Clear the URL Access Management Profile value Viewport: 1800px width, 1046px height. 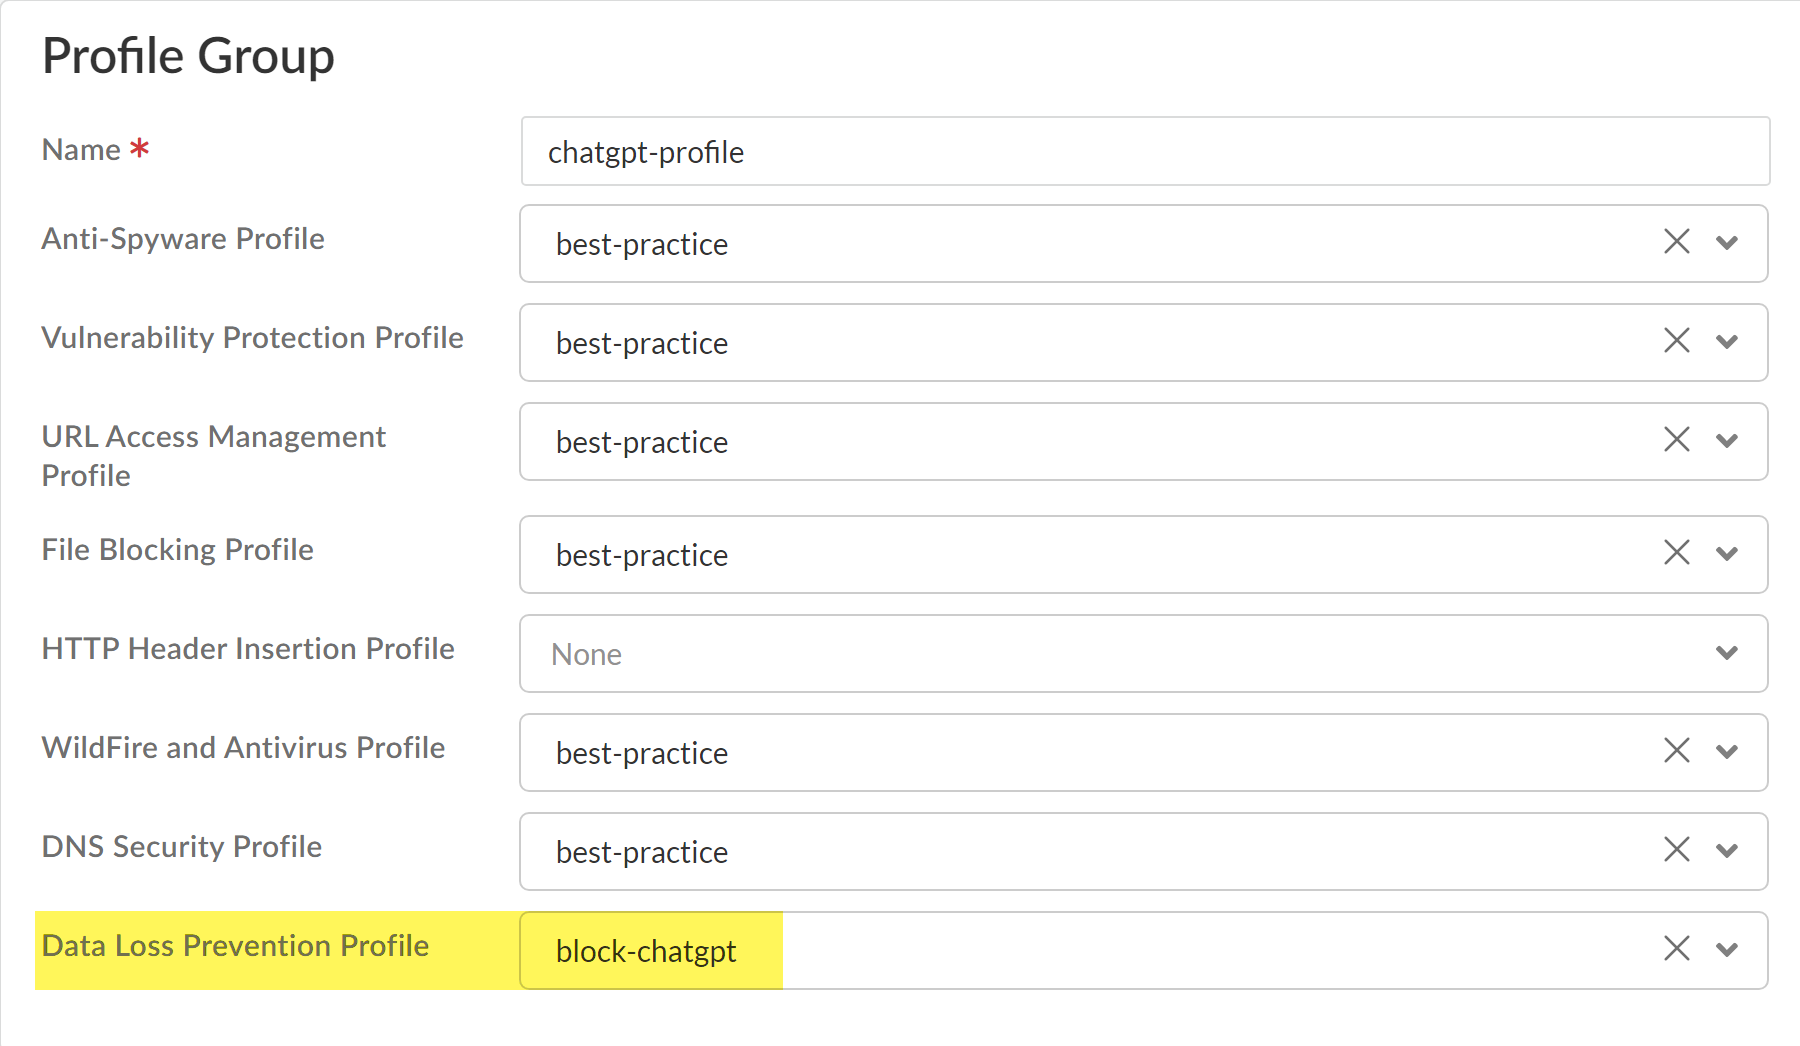(x=1677, y=439)
